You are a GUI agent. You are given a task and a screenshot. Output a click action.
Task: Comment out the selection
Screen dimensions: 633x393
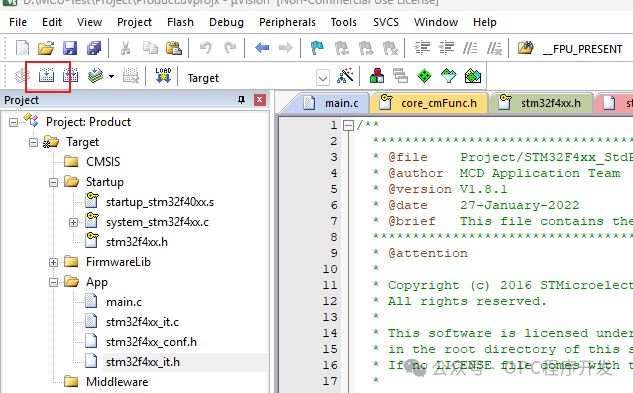tap(470, 48)
